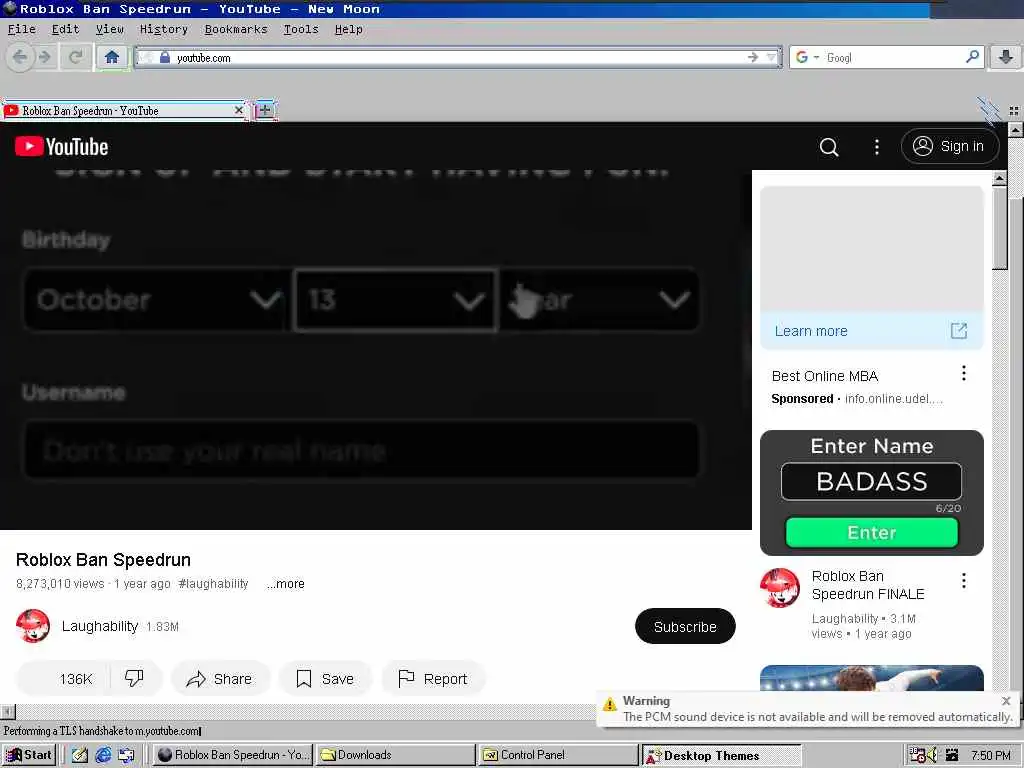Open the browser home page icon
1024x768 pixels.
pyautogui.click(x=112, y=57)
